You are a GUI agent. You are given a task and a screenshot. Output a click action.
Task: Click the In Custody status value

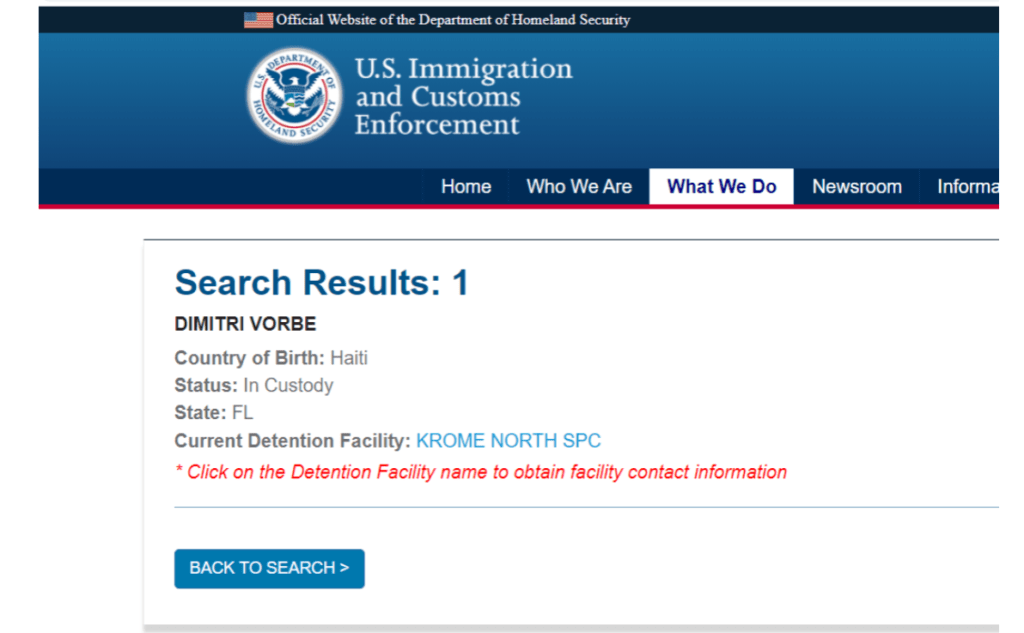pyautogui.click(x=288, y=385)
